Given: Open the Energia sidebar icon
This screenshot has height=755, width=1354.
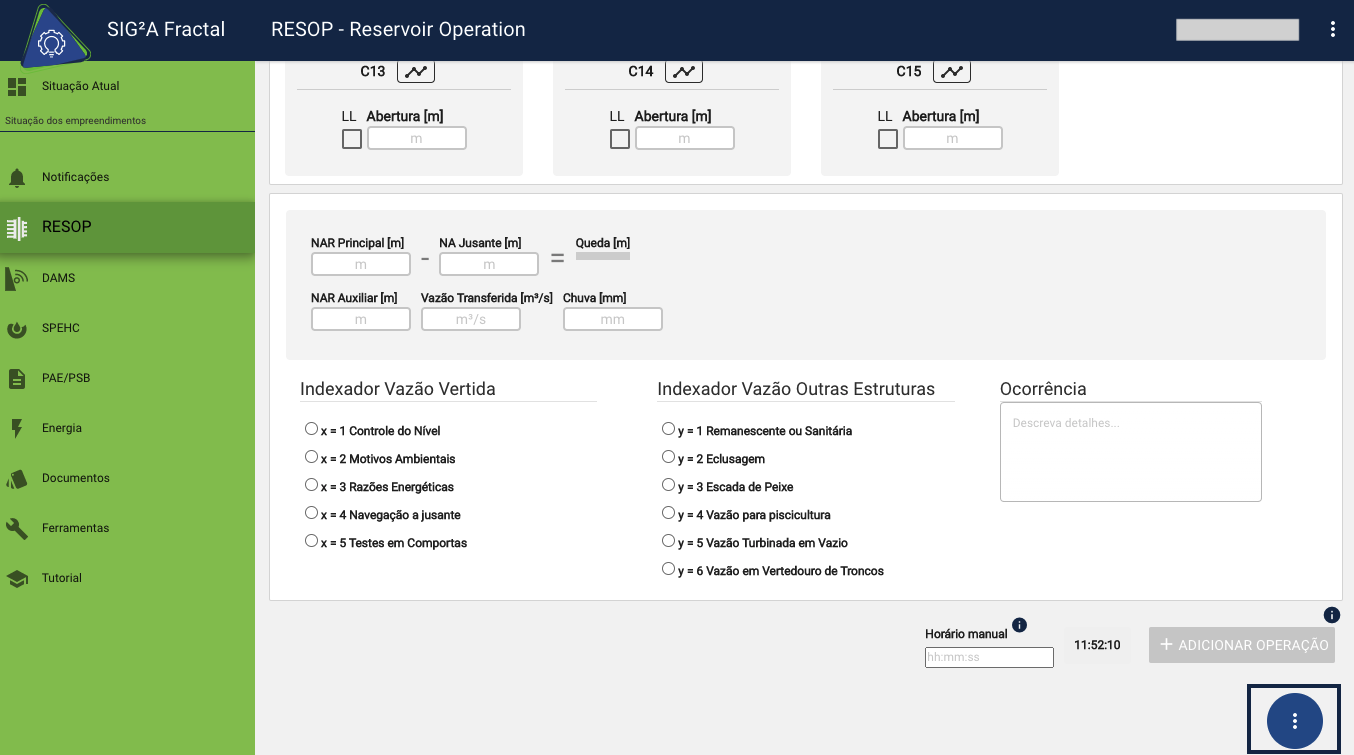Looking at the screenshot, I should tap(16, 427).
